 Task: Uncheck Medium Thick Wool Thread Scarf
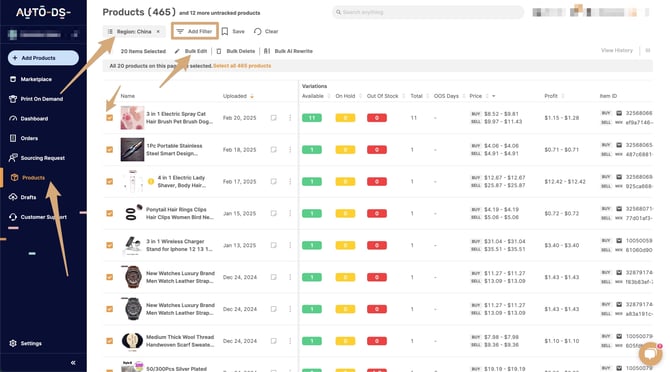[109, 341]
